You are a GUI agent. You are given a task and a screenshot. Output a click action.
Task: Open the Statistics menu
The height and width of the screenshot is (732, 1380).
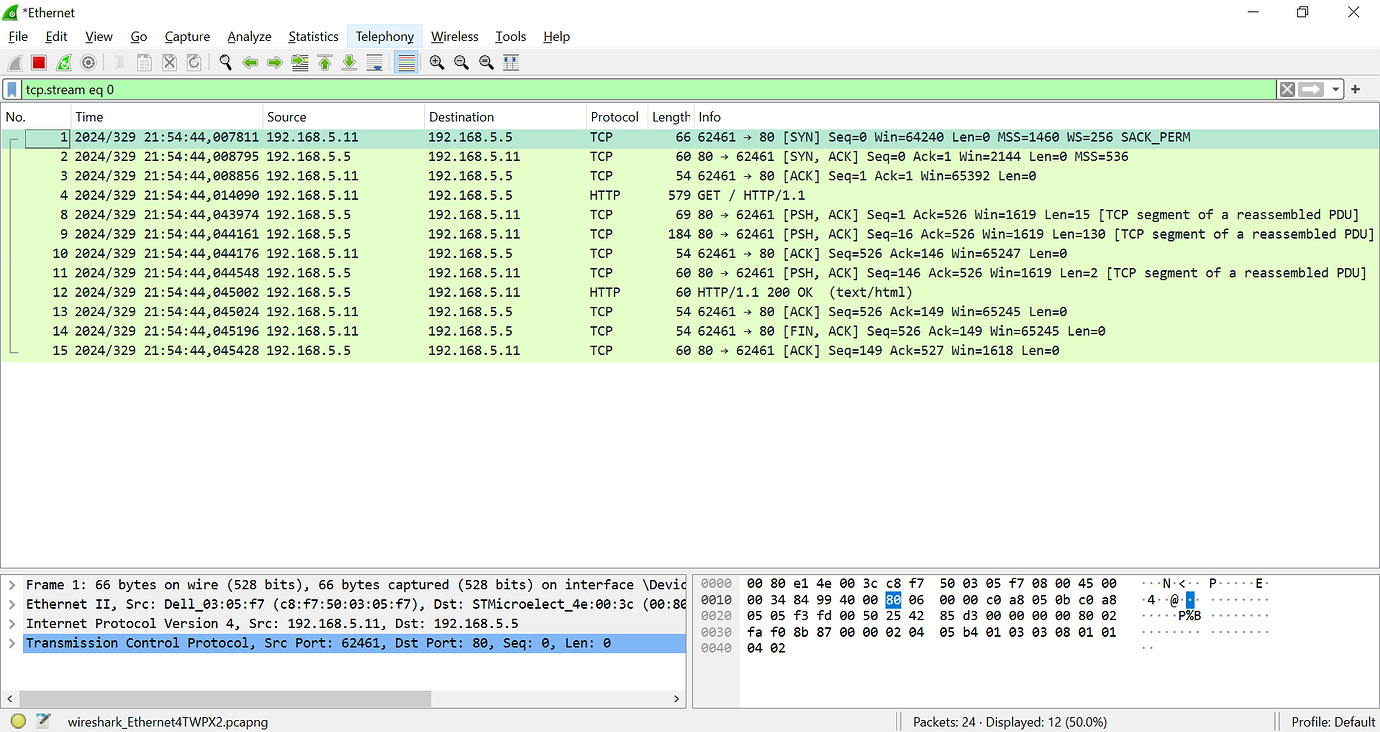(313, 36)
